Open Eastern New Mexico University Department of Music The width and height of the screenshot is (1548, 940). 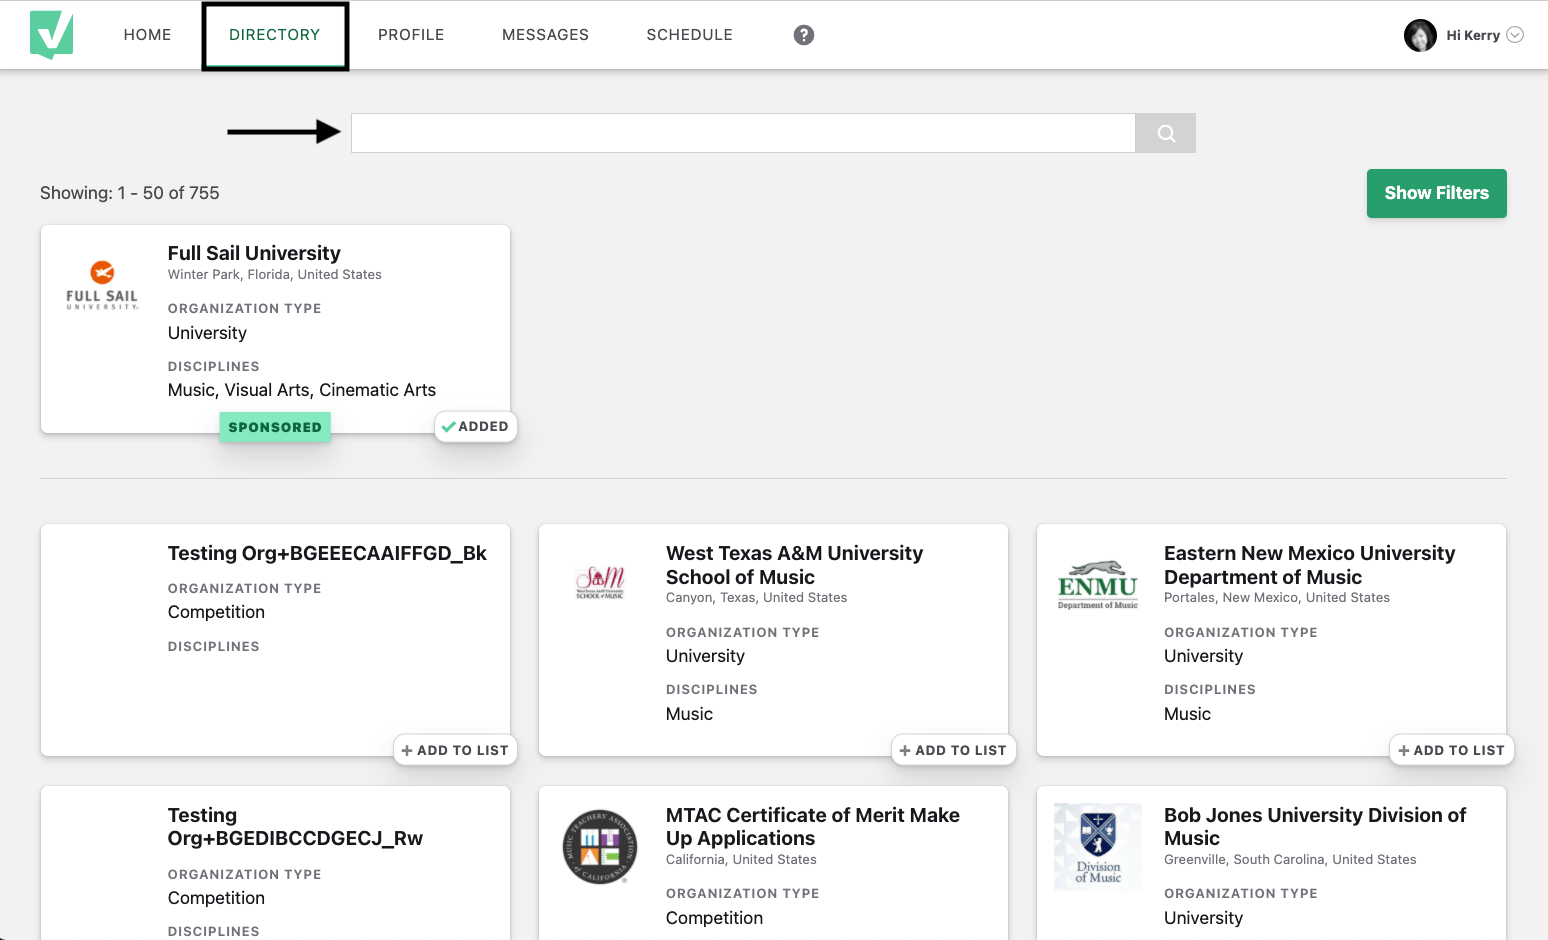coord(1309,565)
